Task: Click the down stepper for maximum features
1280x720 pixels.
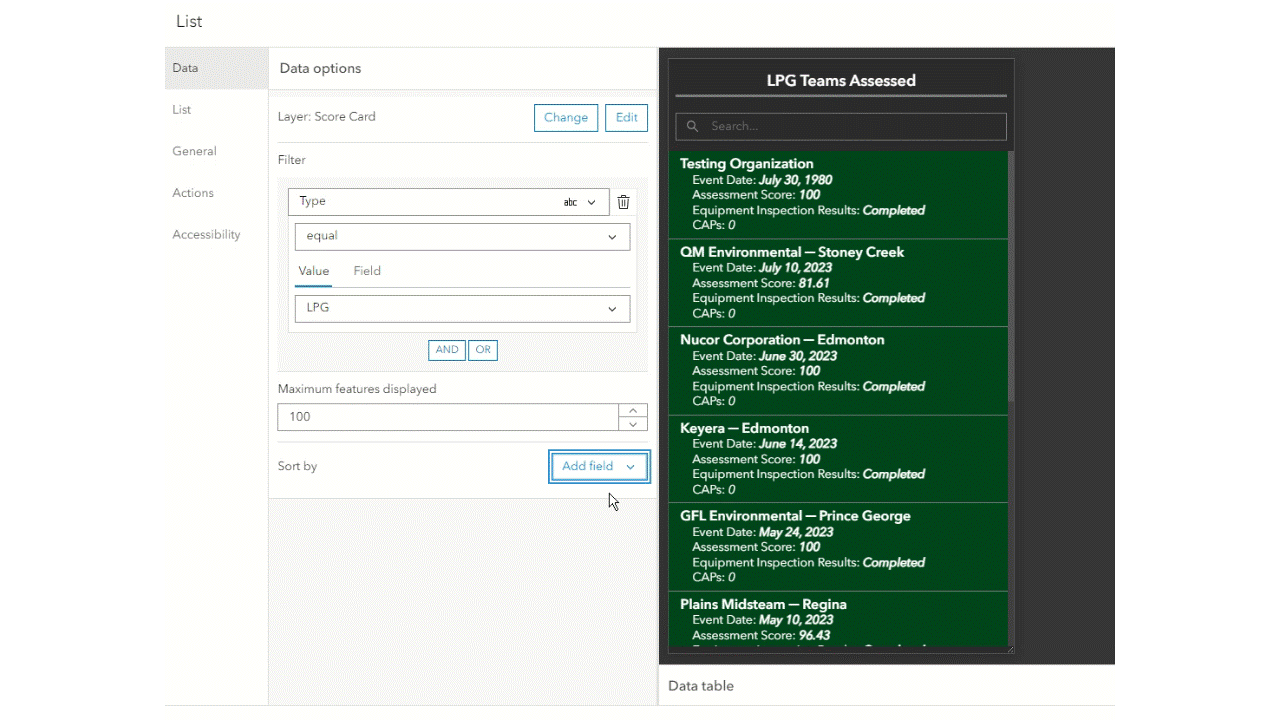Action: click(x=632, y=424)
